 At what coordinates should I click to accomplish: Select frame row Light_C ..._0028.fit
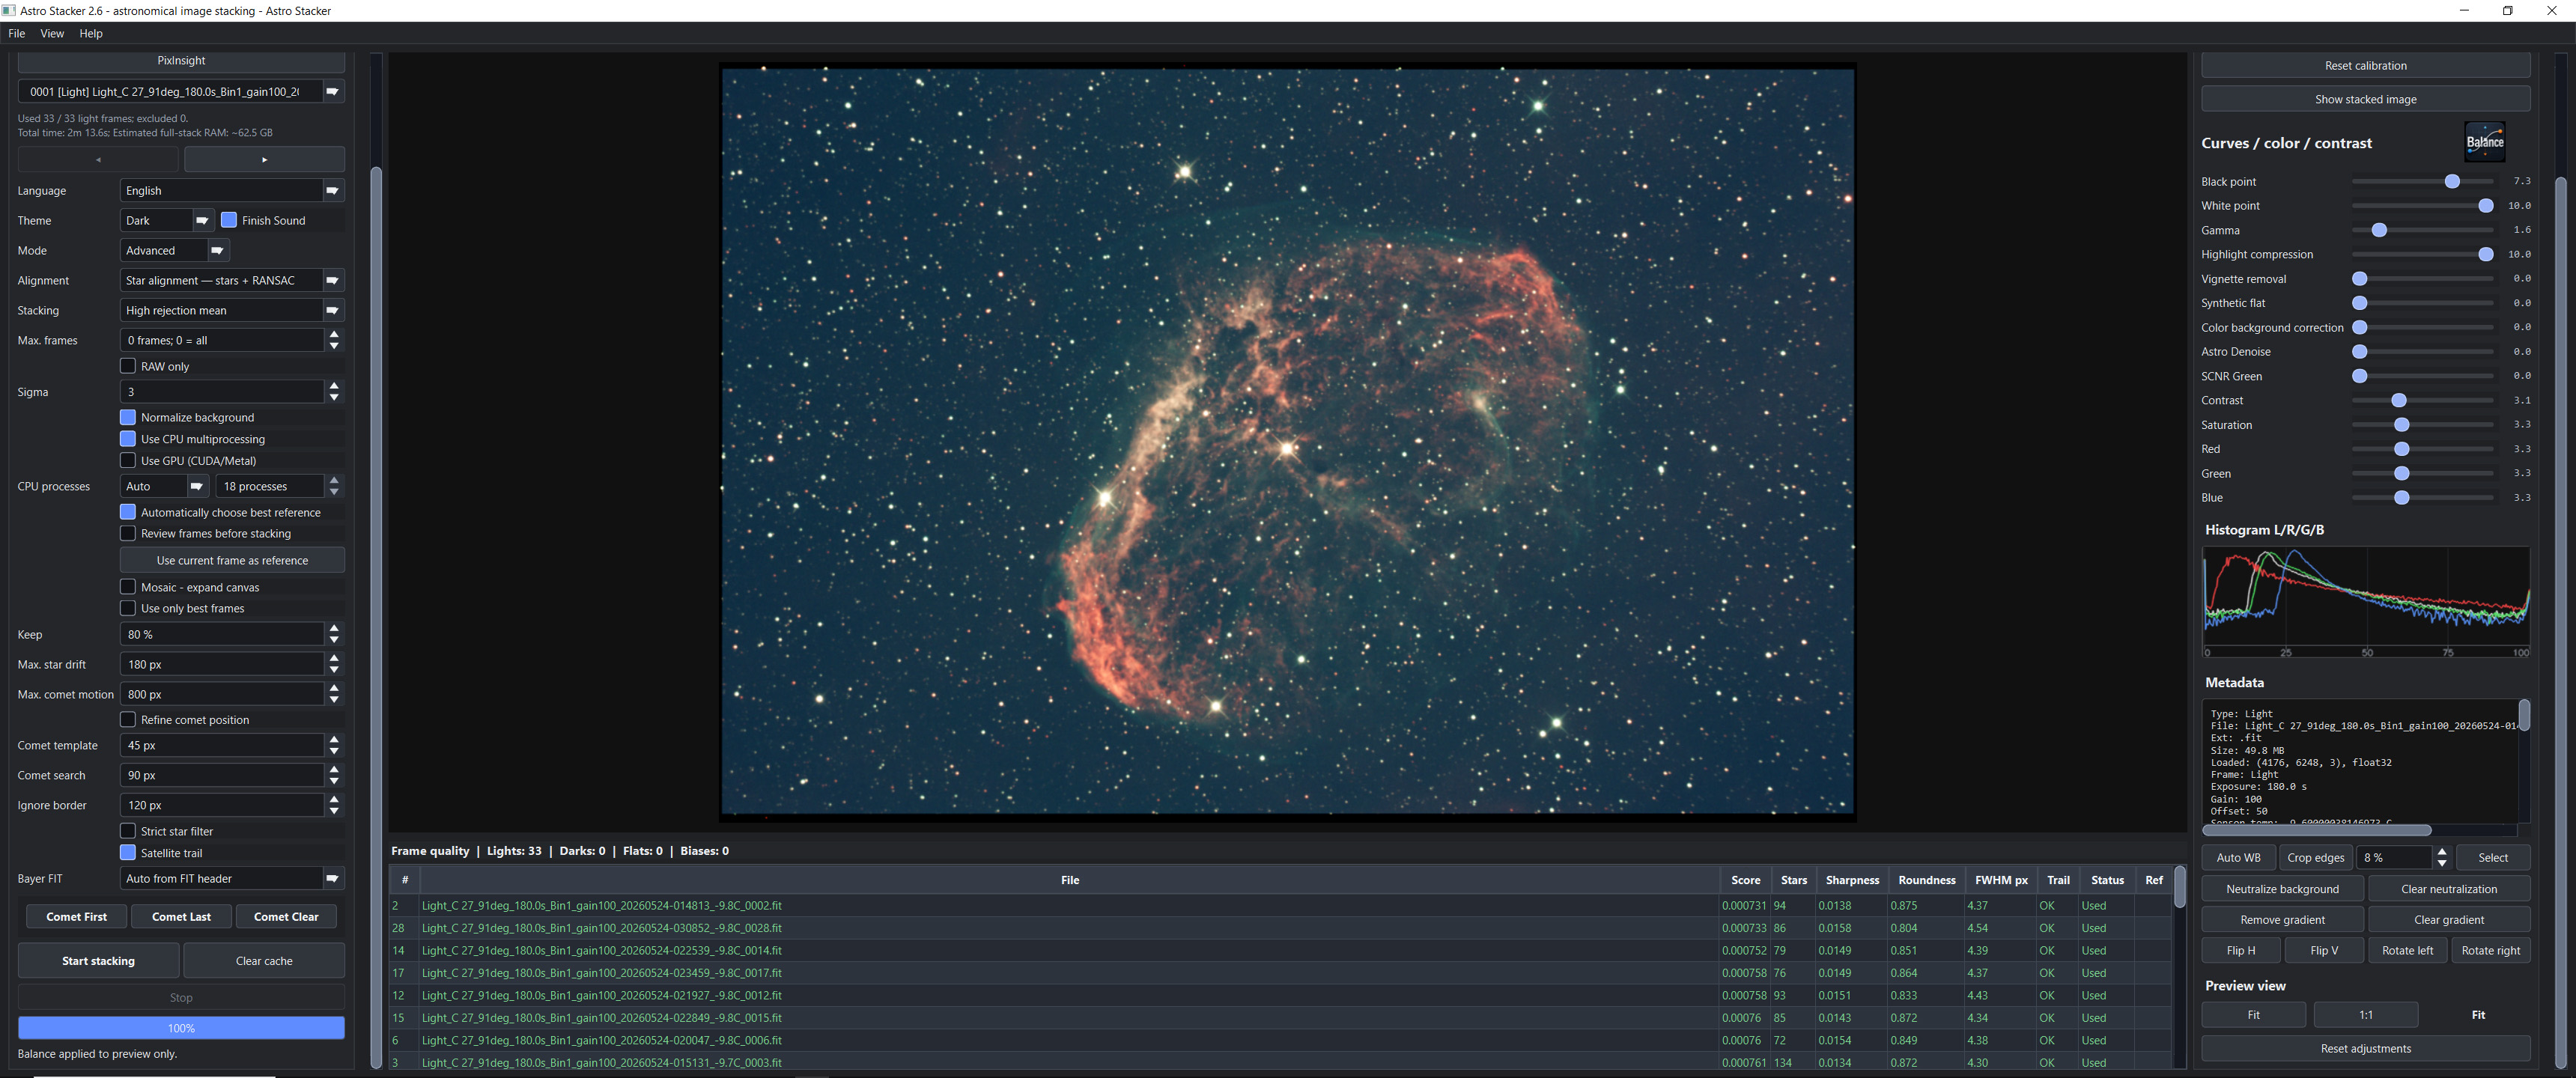pos(1280,928)
